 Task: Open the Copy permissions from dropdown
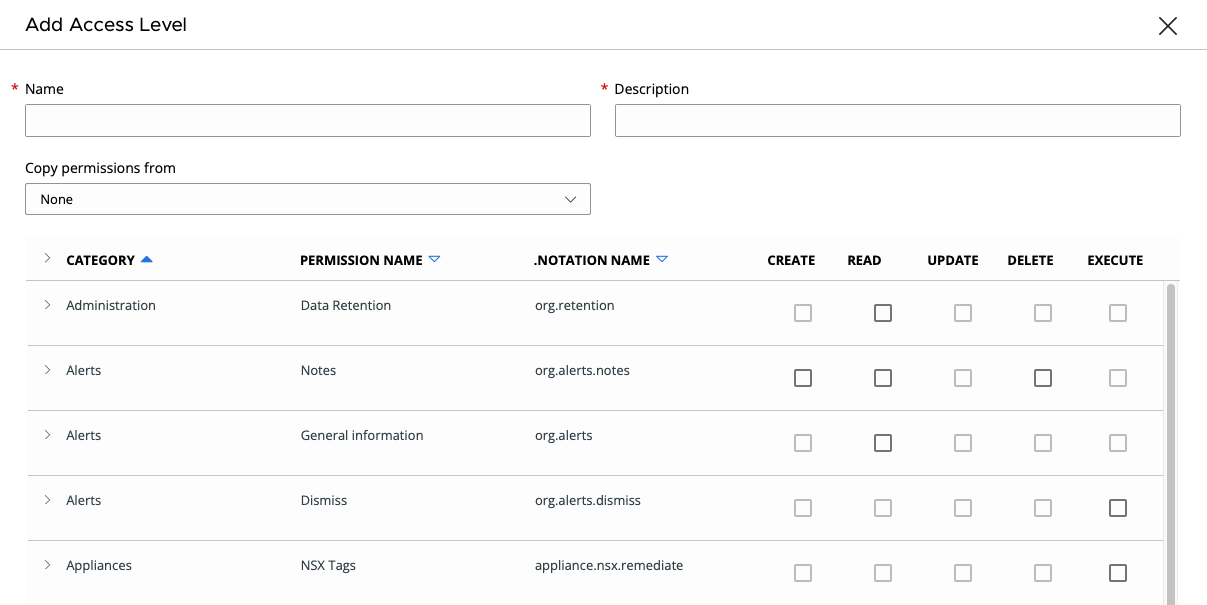(x=308, y=199)
